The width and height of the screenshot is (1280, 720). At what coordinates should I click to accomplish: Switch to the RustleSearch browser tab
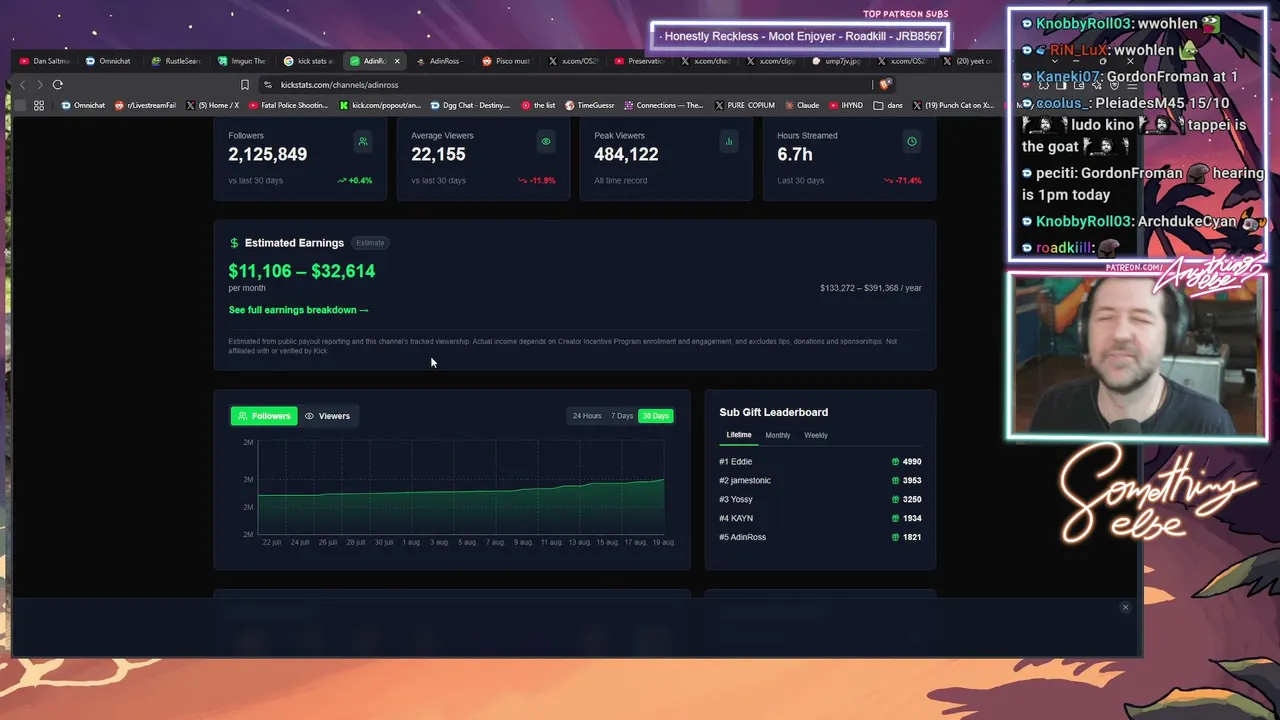pos(175,61)
